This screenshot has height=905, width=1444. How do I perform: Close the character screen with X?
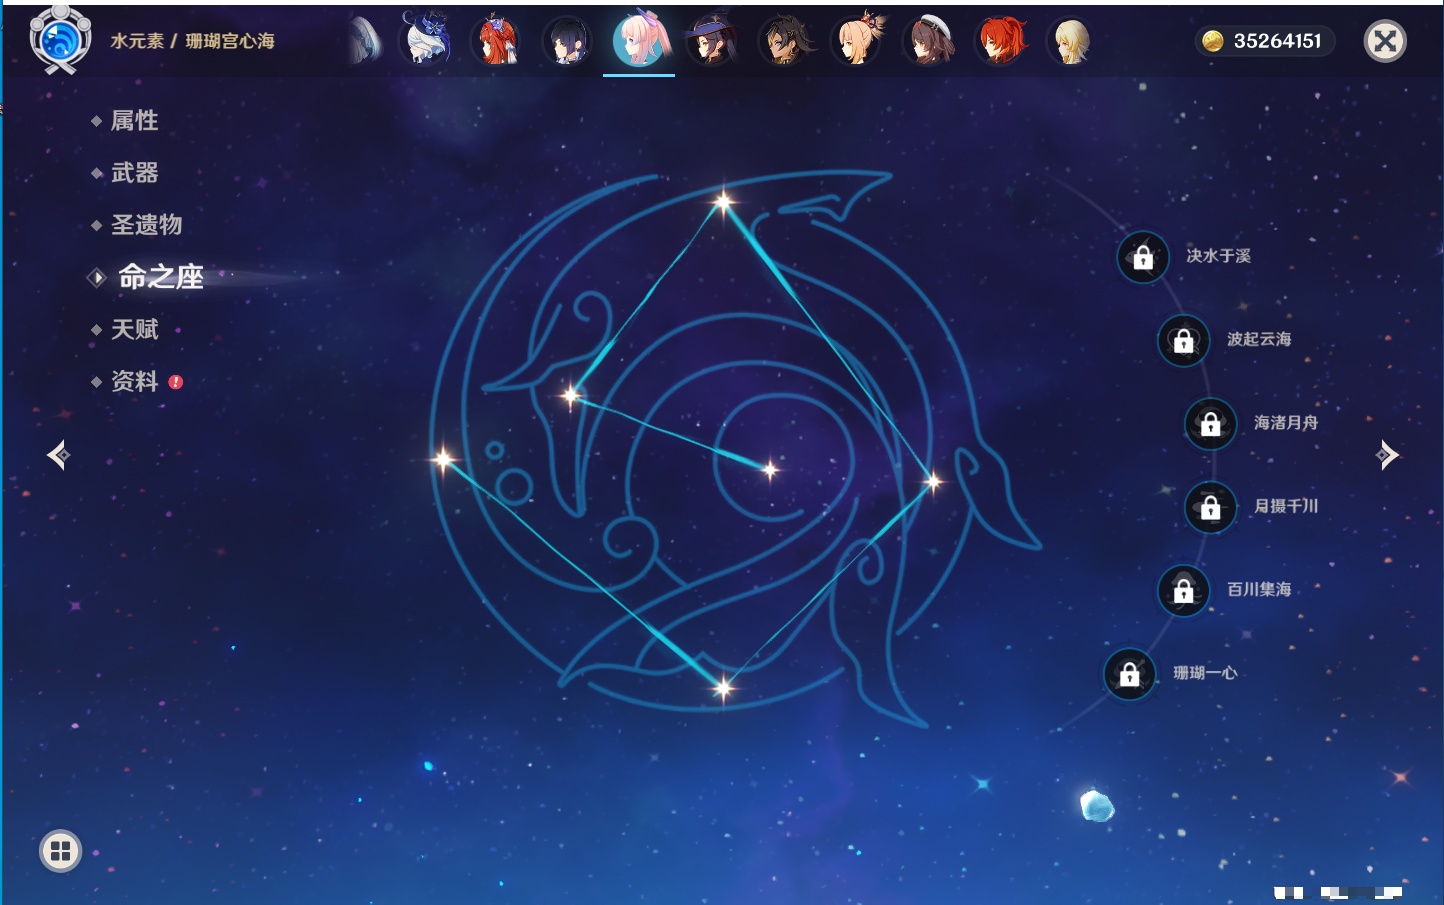[1385, 41]
